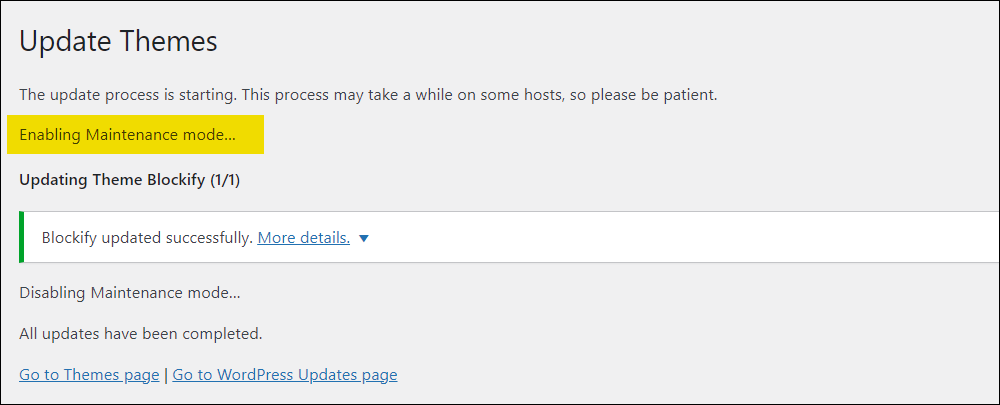Click the Blockify updated successfully message
The width and height of the screenshot is (1000, 405).
pyautogui.click(x=147, y=238)
